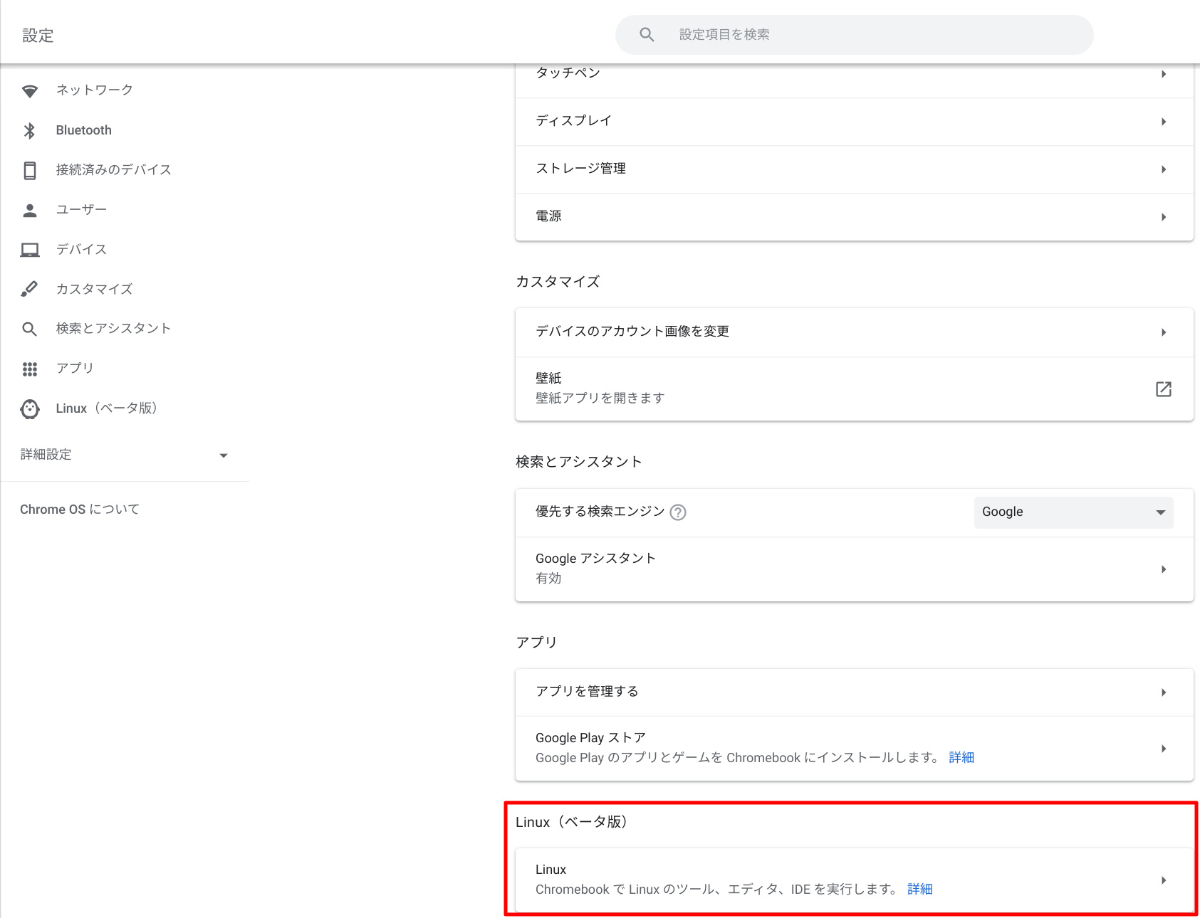This screenshot has width=1200, height=918.
Task: Click the Linux（ベータ版）section heading
Action: (574, 822)
